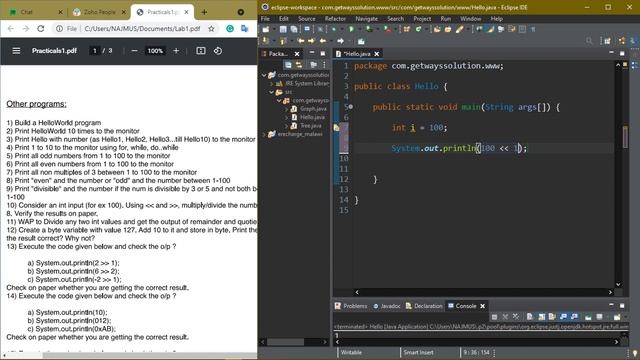
Task: Toggle Word Wrap in Console toolbar
Action: (552, 317)
